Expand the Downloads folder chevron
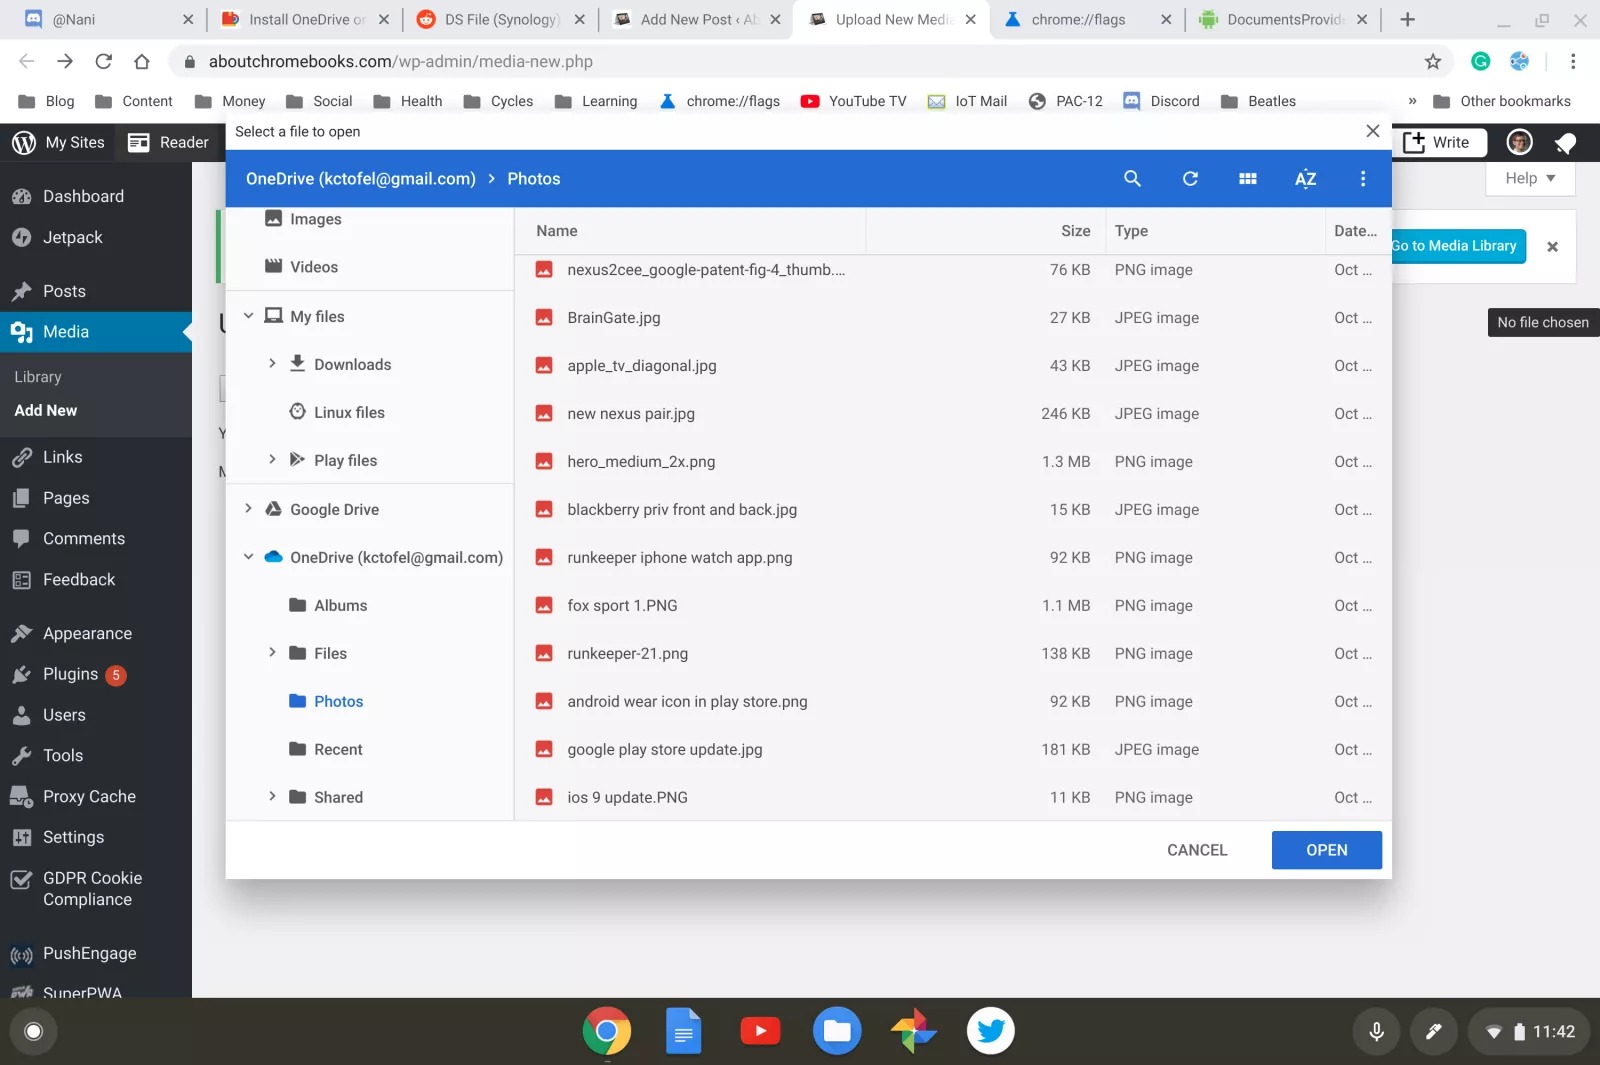 (272, 364)
